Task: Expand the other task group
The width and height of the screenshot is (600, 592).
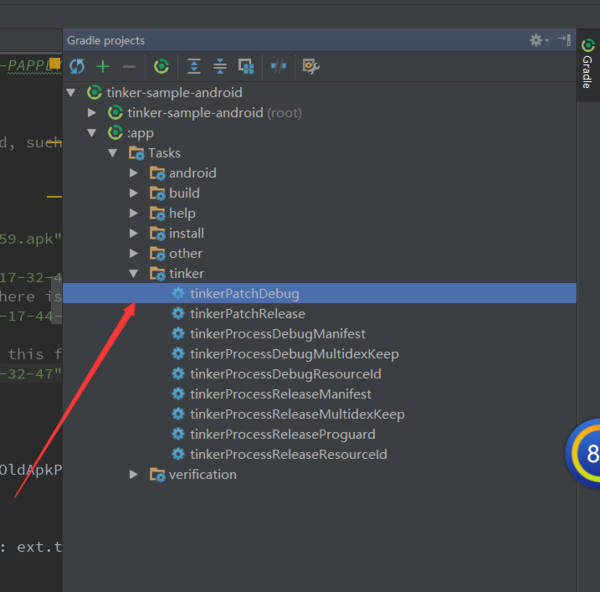Action: tap(133, 253)
